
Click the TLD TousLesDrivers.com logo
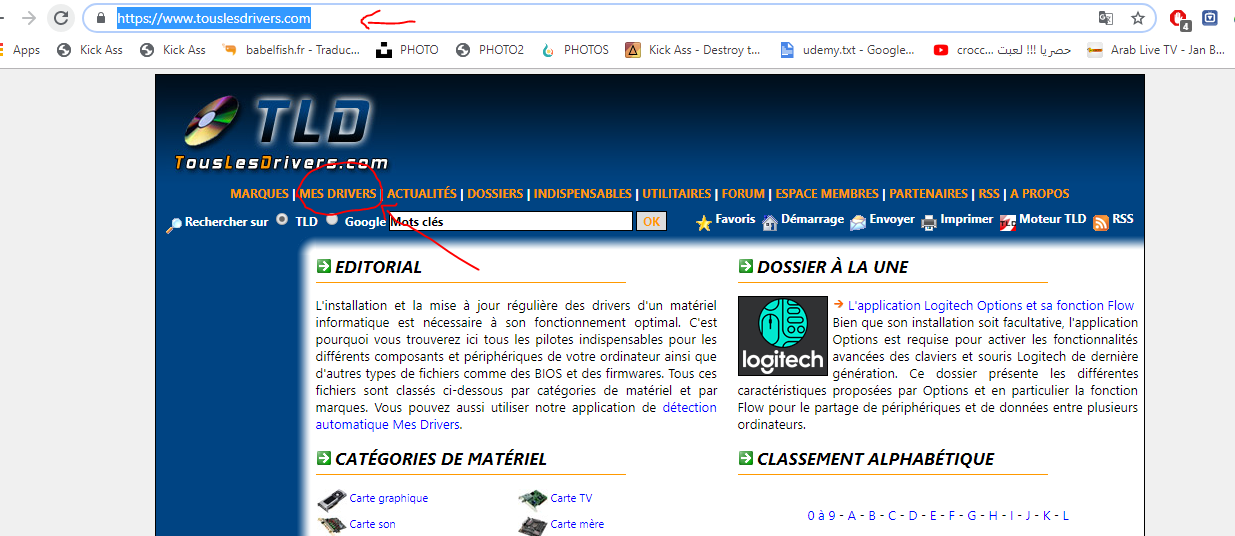[283, 133]
